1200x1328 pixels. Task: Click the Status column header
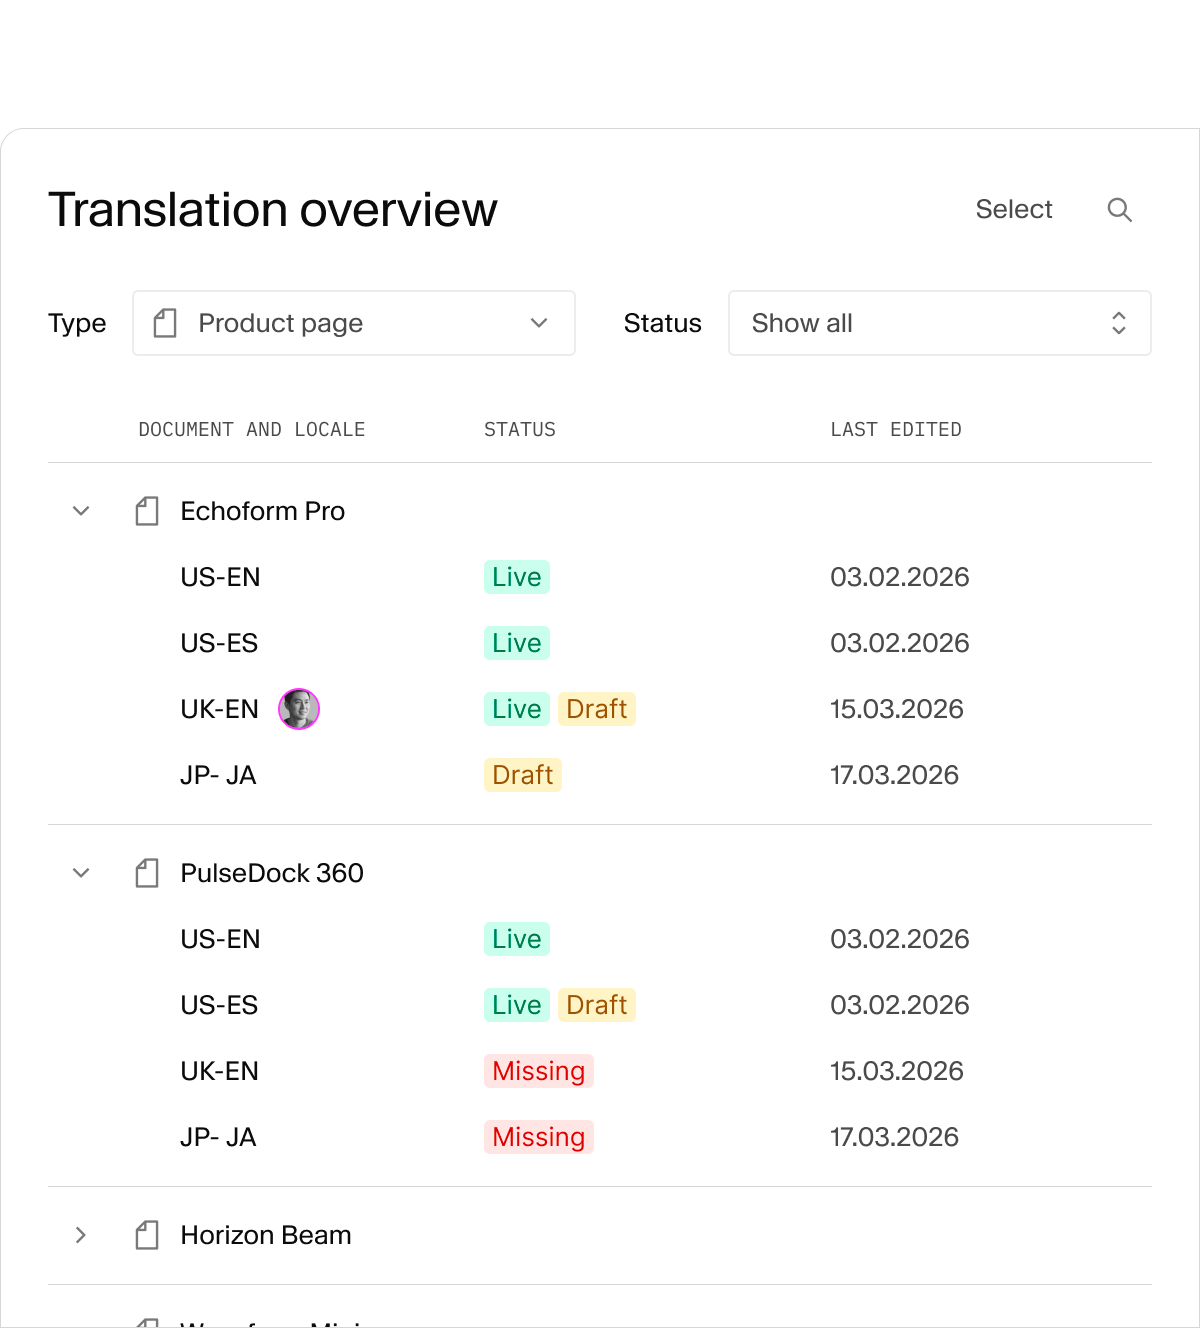point(520,429)
